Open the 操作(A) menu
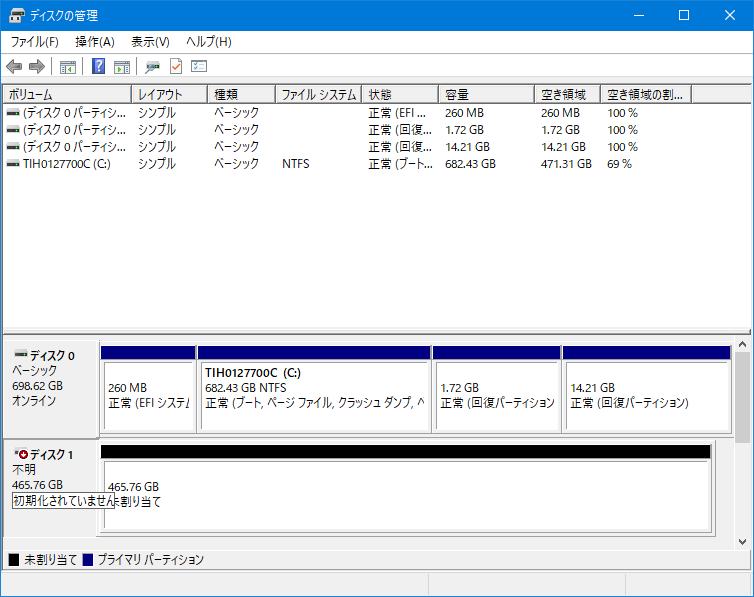Screen dimensions: 754x597 95,42
